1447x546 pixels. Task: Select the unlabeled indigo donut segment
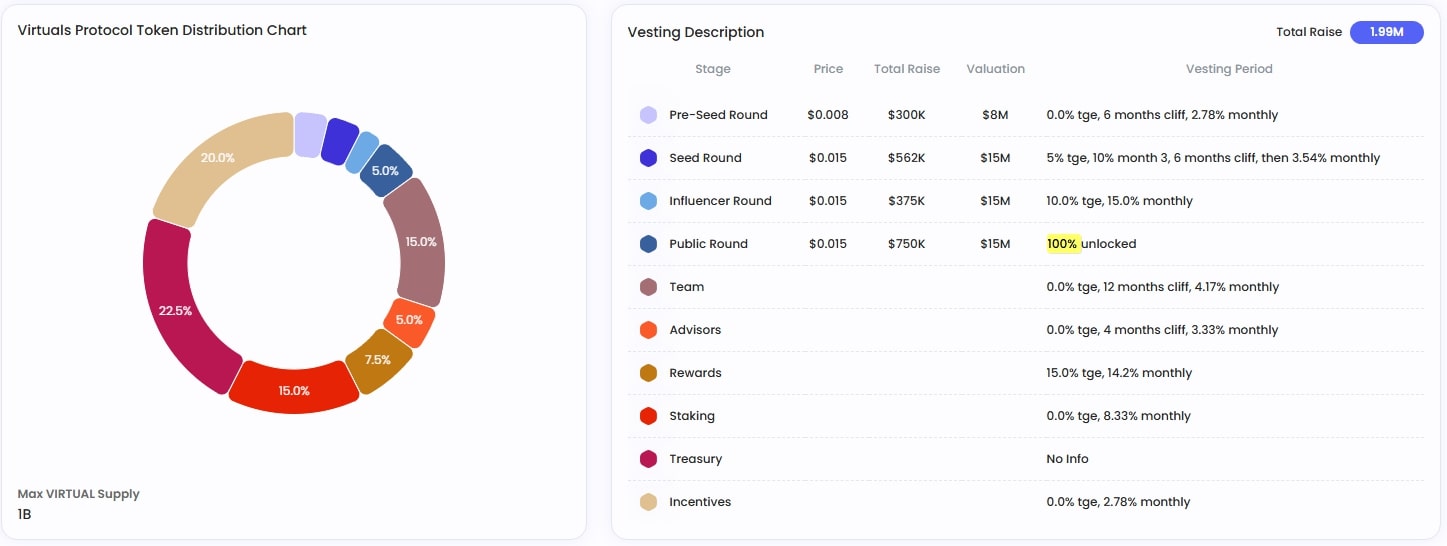point(340,141)
